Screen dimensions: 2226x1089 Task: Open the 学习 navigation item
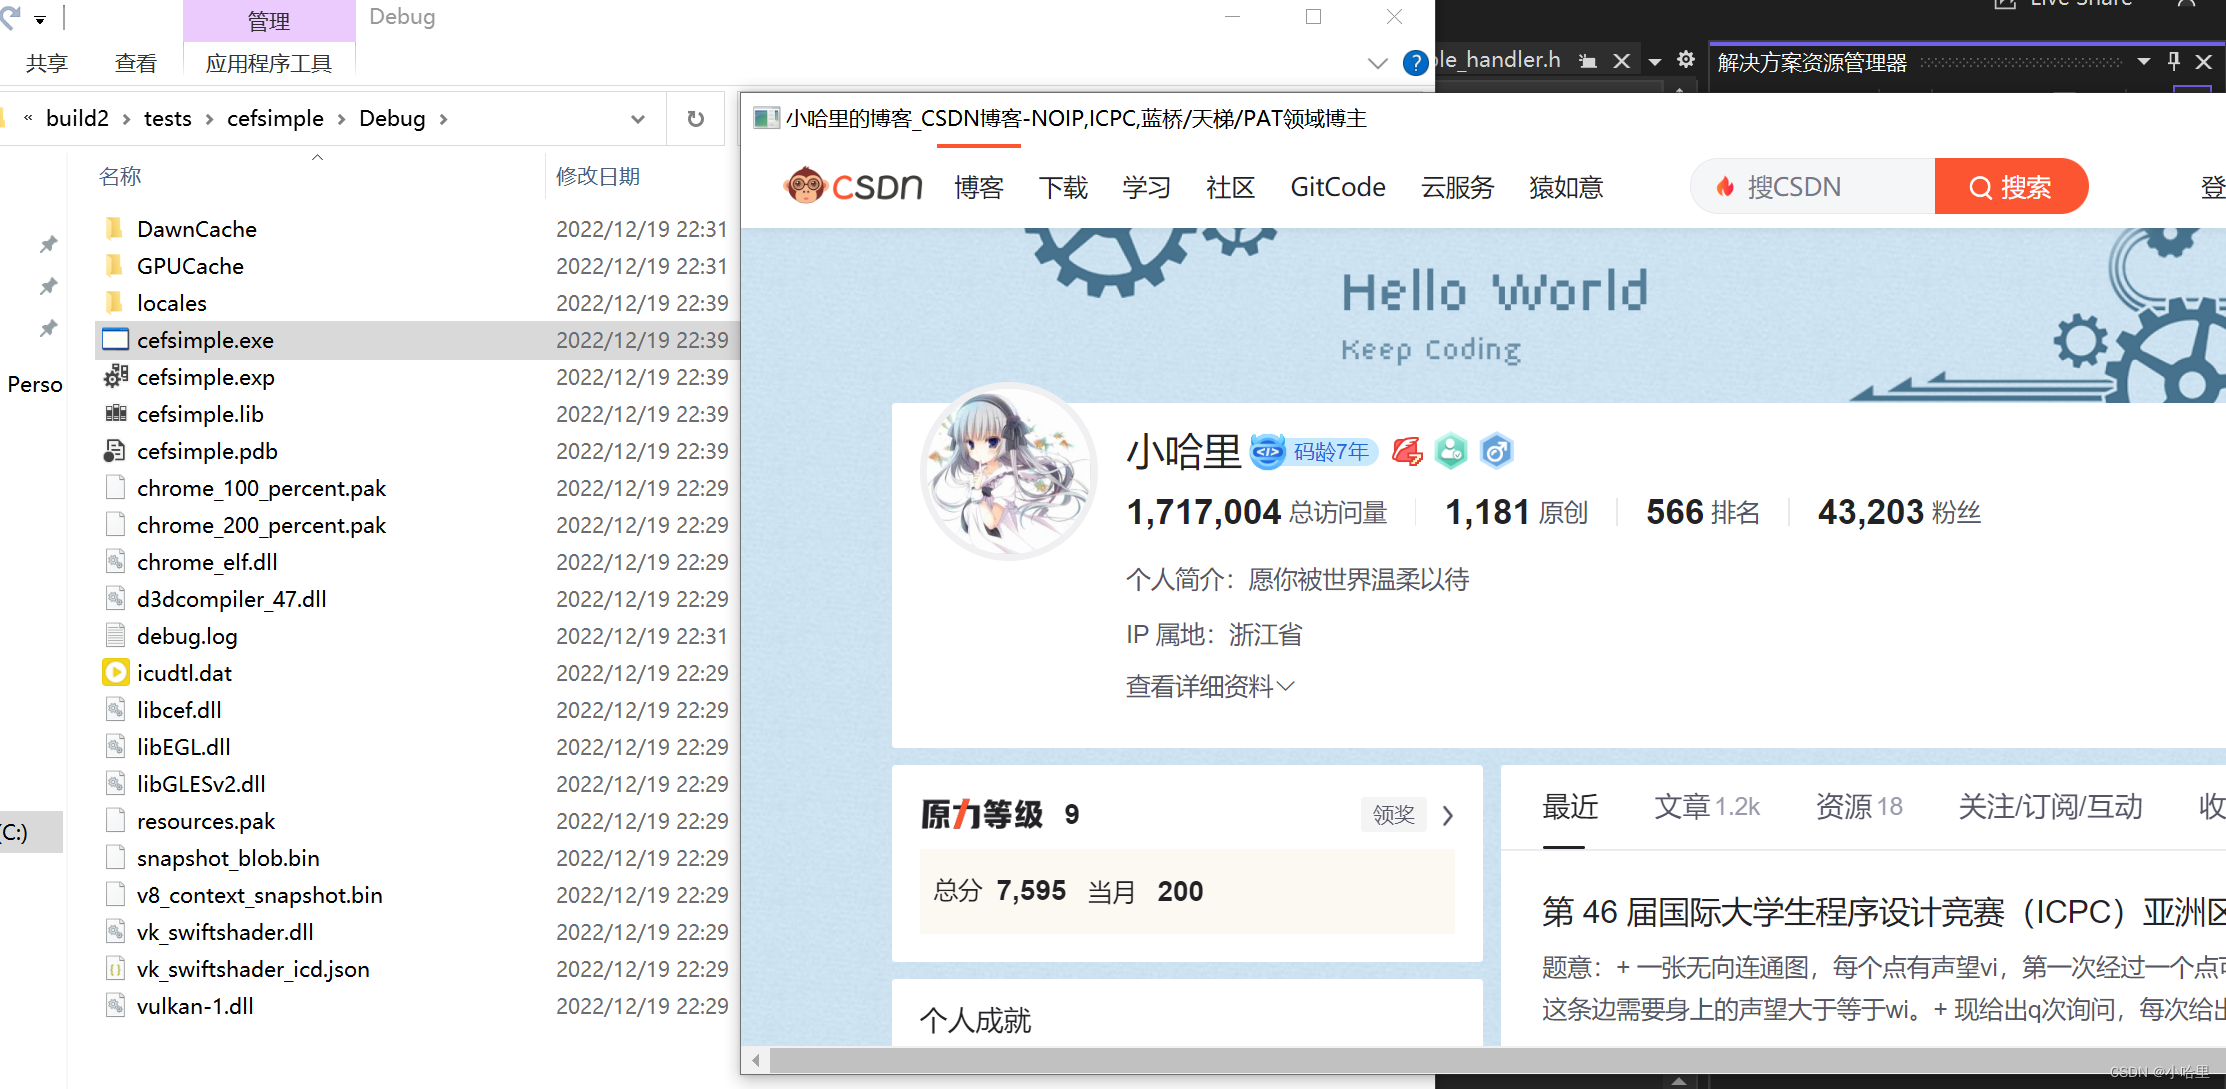coord(1146,187)
